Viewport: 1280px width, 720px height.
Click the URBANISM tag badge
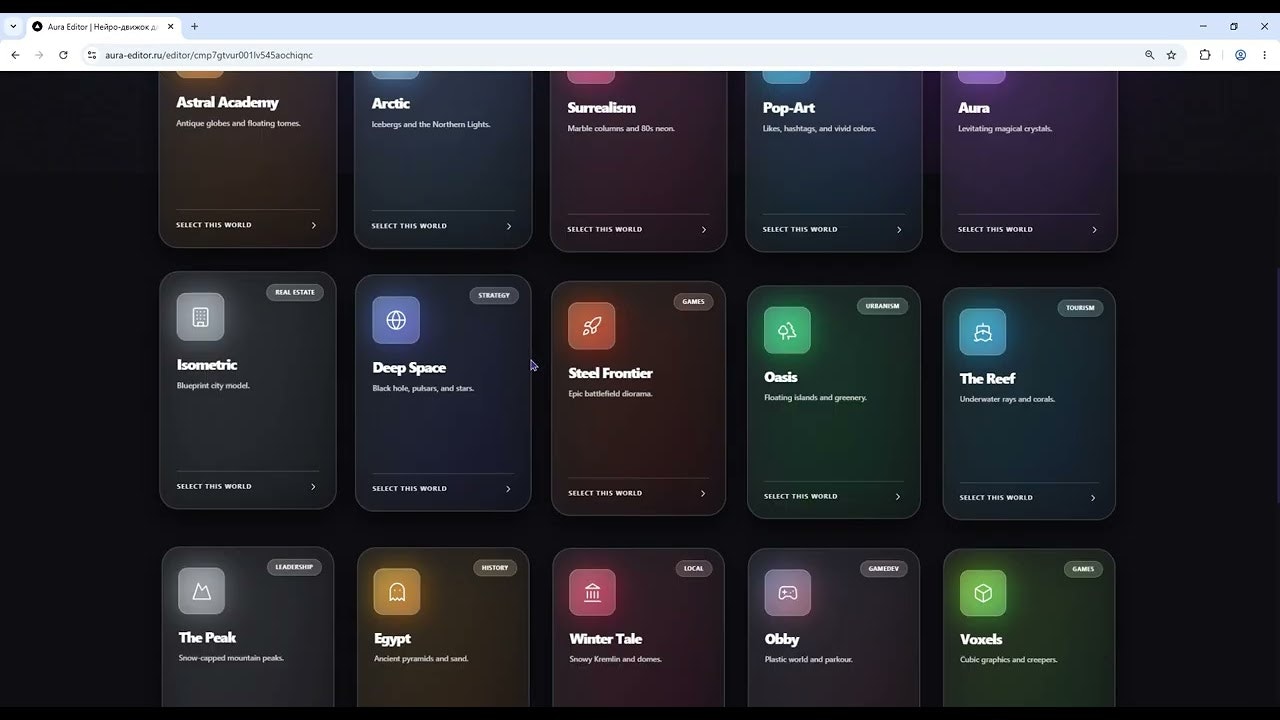(882, 306)
